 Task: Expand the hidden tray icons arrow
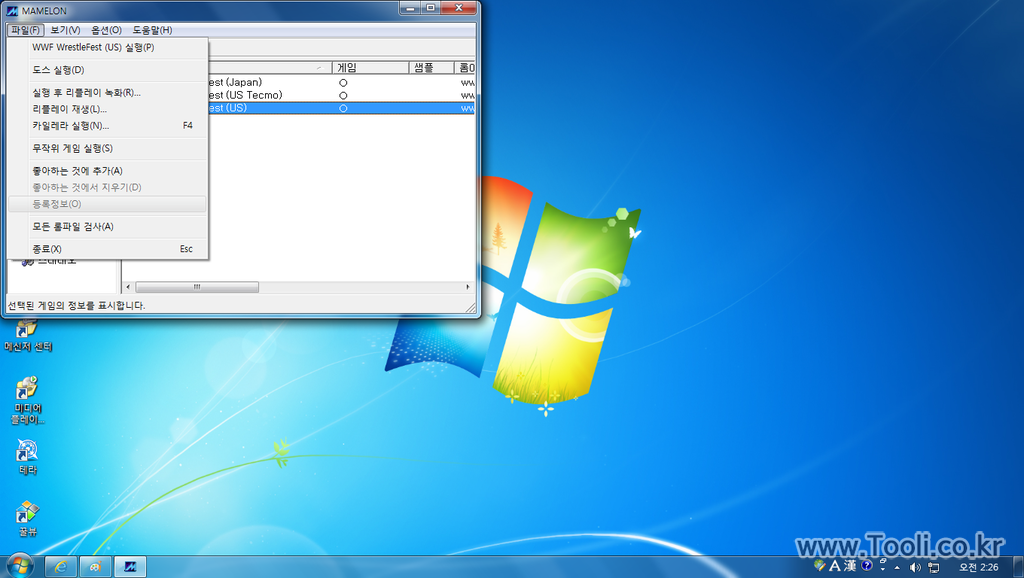point(897,567)
